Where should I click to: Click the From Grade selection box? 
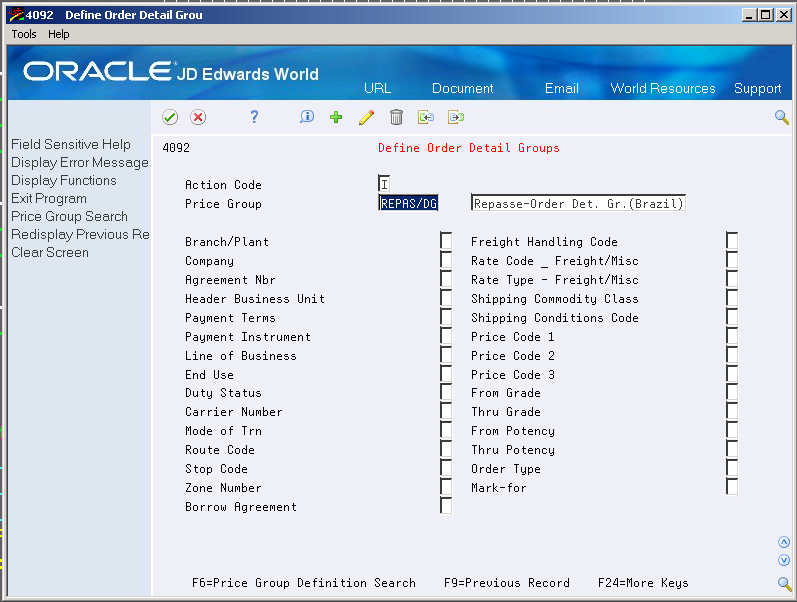coord(732,392)
